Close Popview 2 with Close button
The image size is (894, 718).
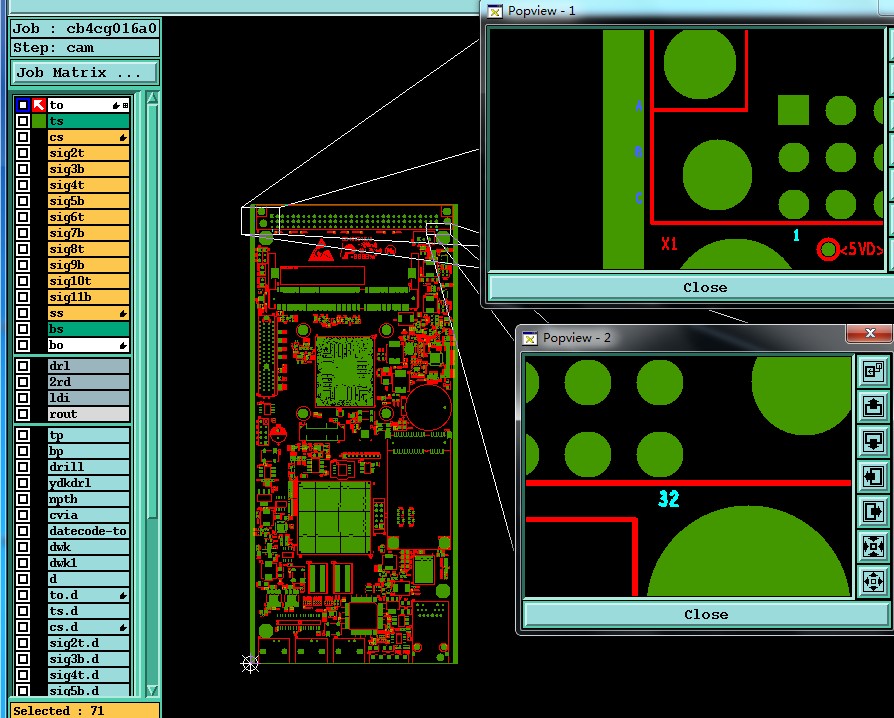coord(706,614)
